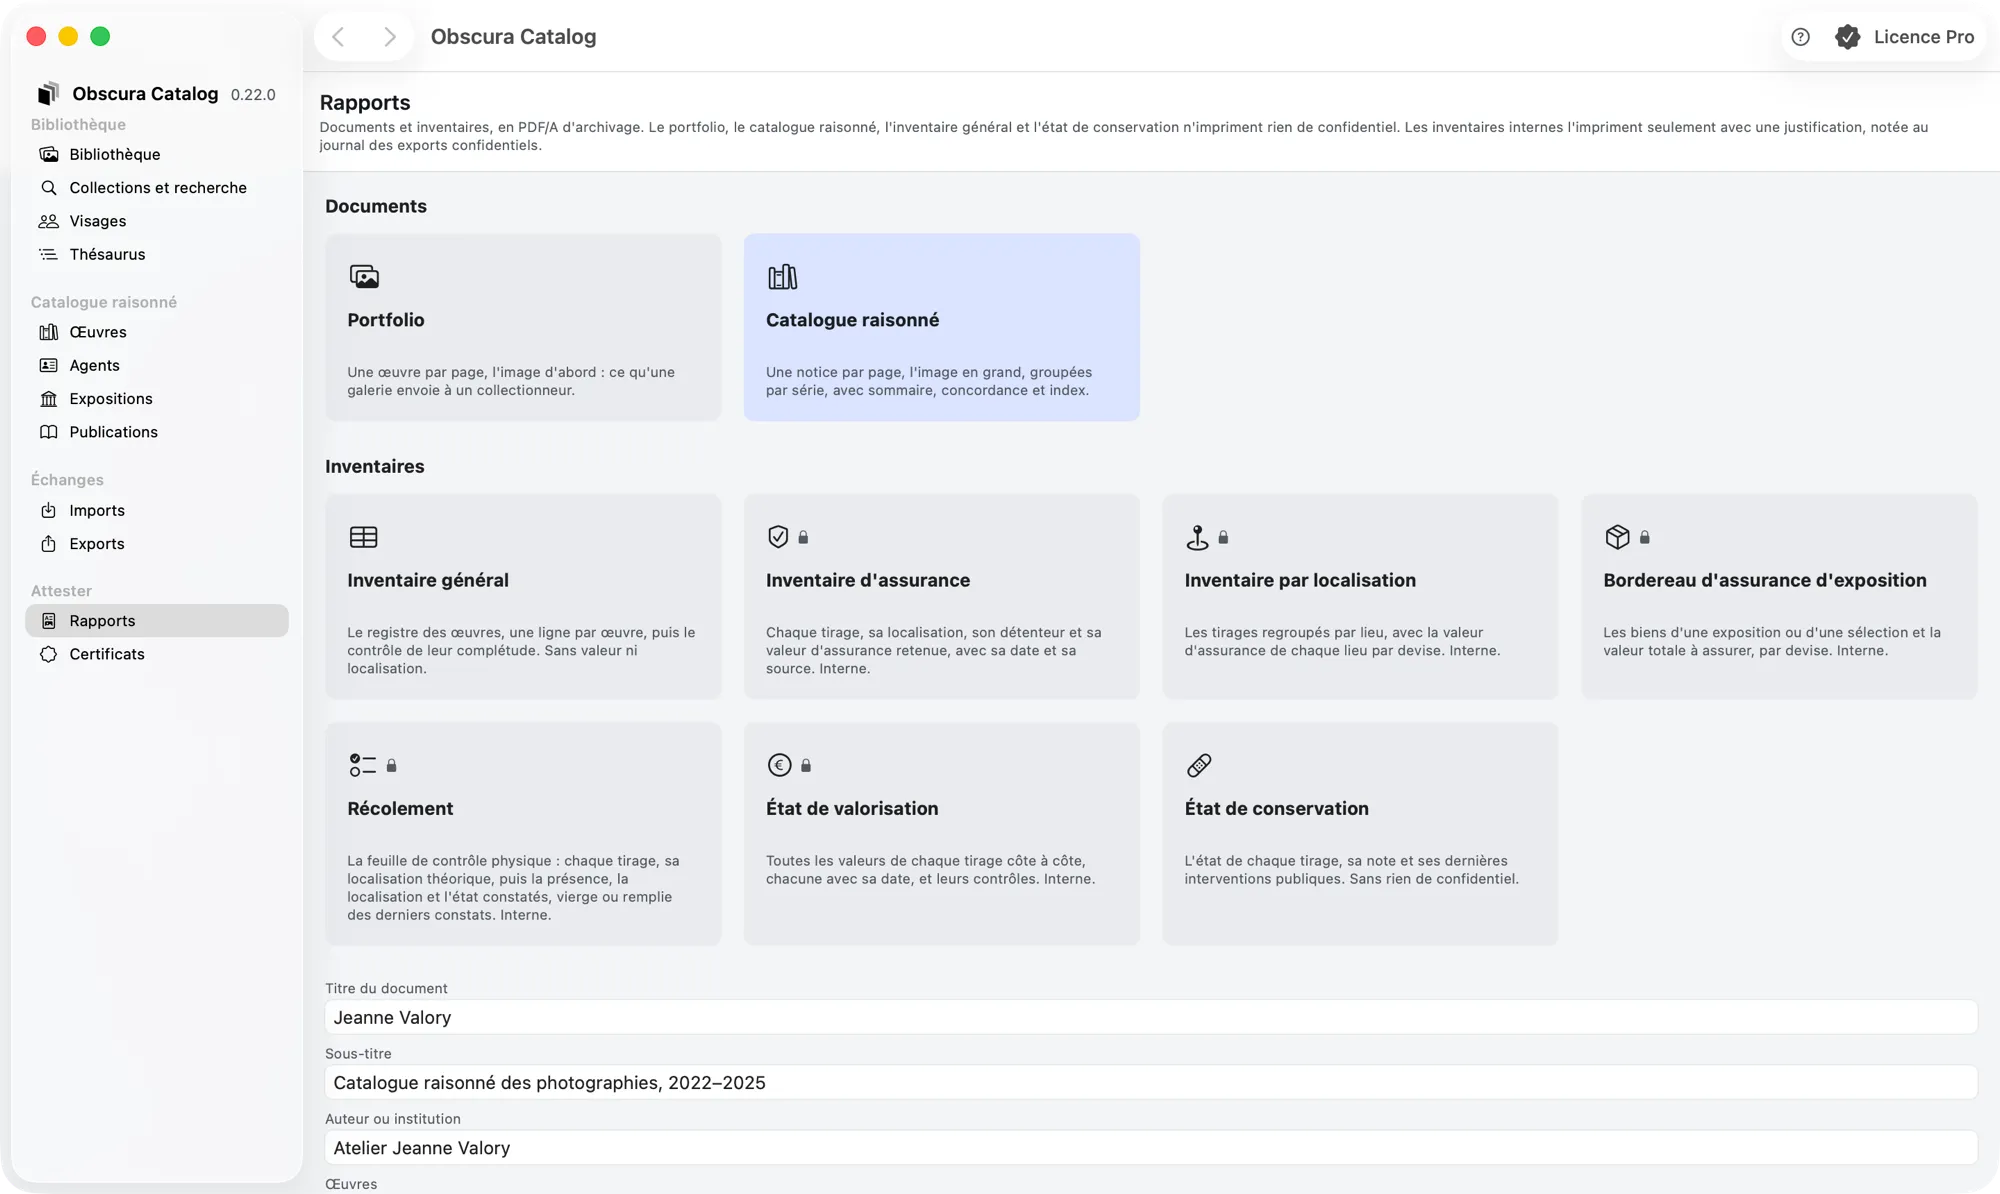Choose the Récolement report card
The width and height of the screenshot is (2000, 1194).
523,834
